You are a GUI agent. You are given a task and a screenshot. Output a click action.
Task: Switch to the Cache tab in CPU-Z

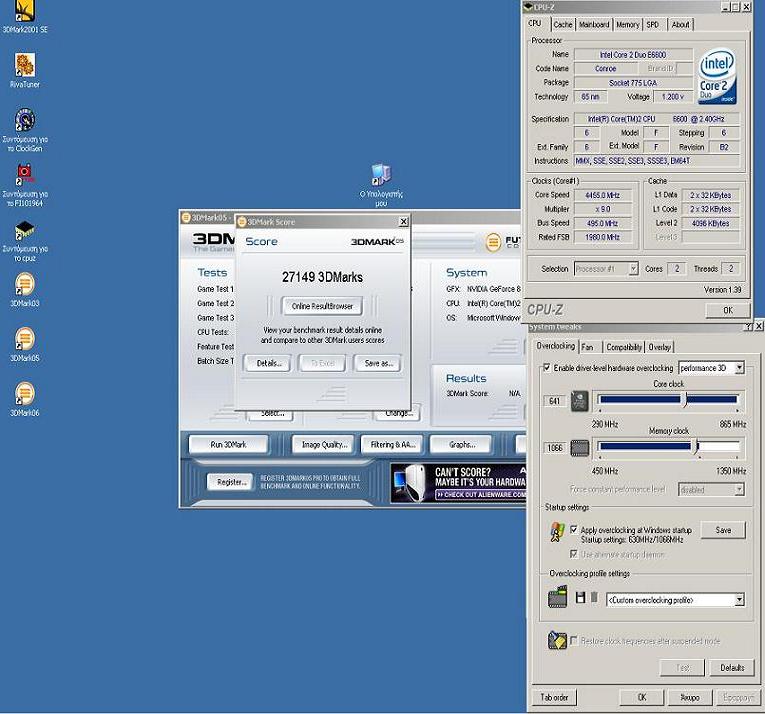563,24
